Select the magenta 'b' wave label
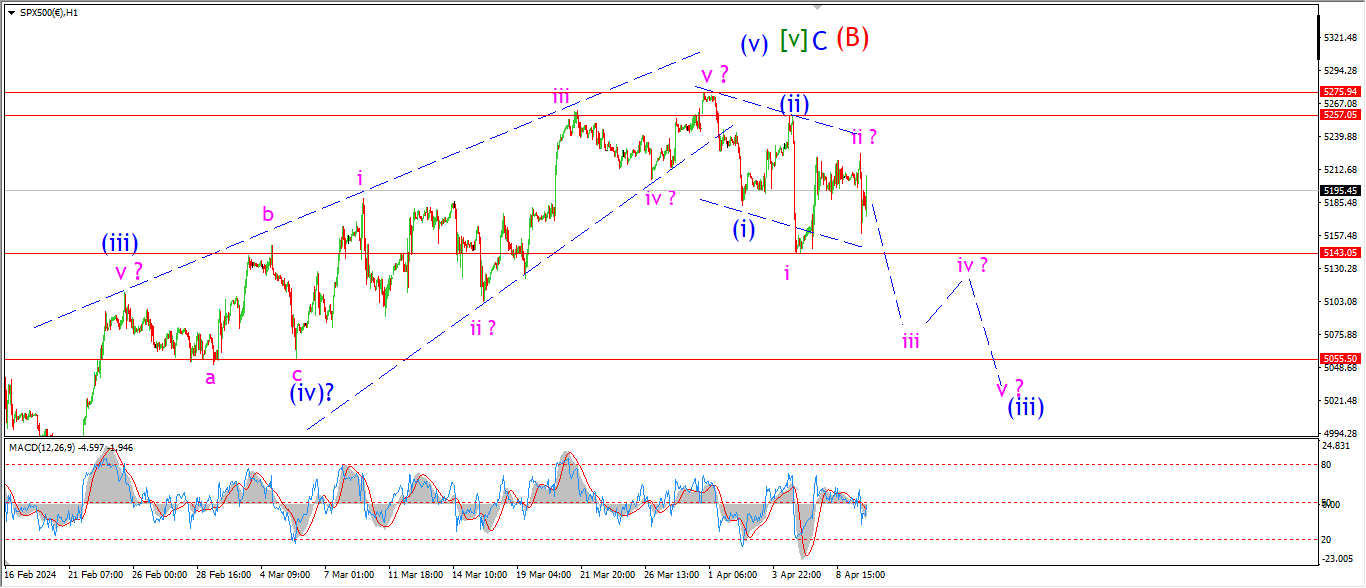The image size is (1366, 588). [x=267, y=213]
